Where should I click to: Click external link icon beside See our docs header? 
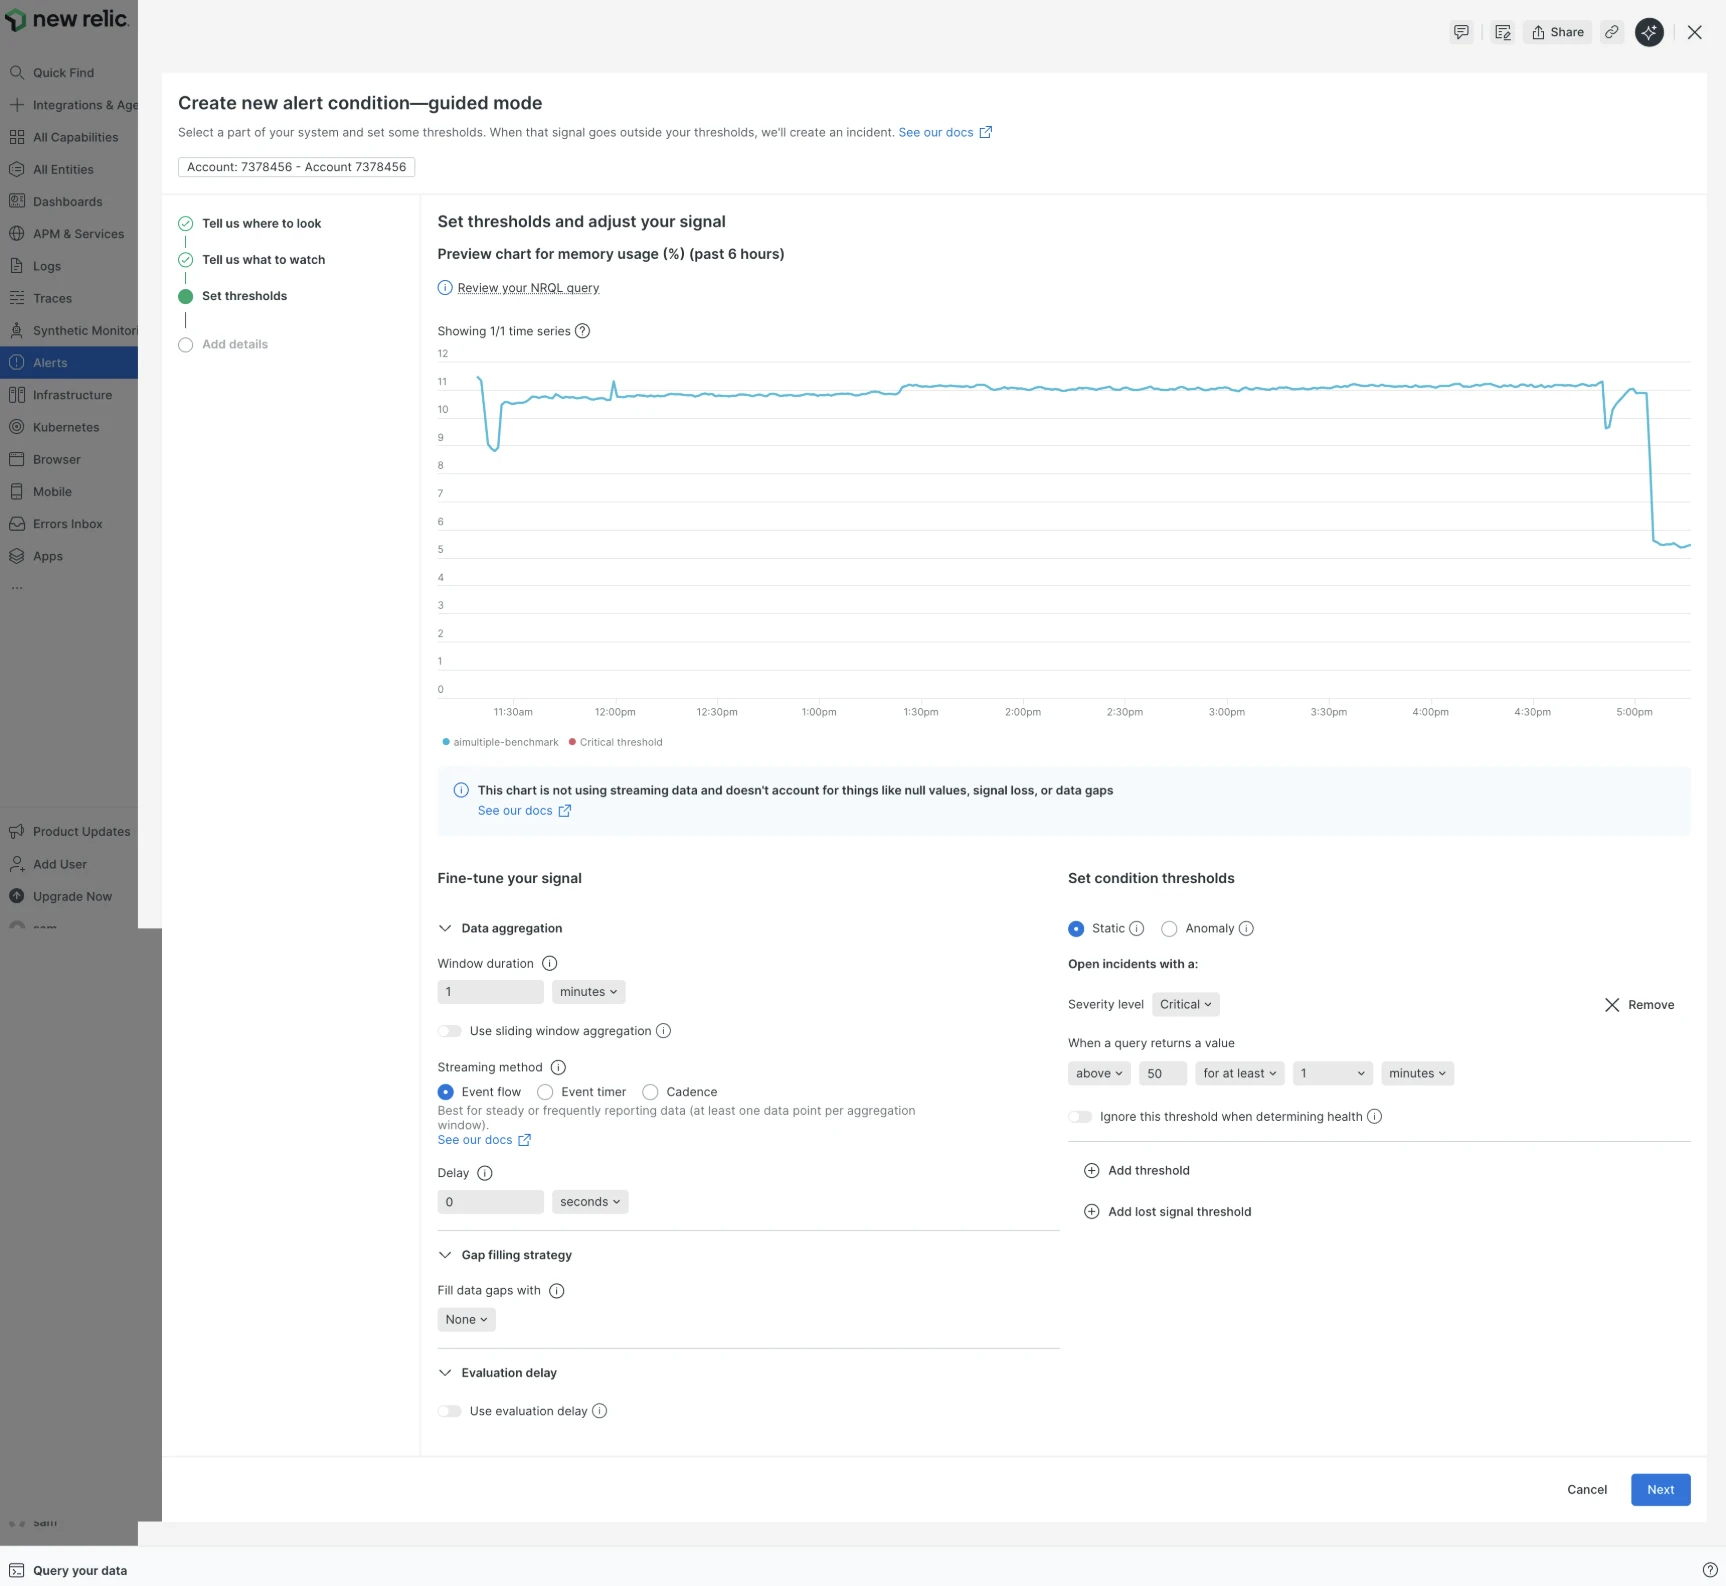point(985,132)
